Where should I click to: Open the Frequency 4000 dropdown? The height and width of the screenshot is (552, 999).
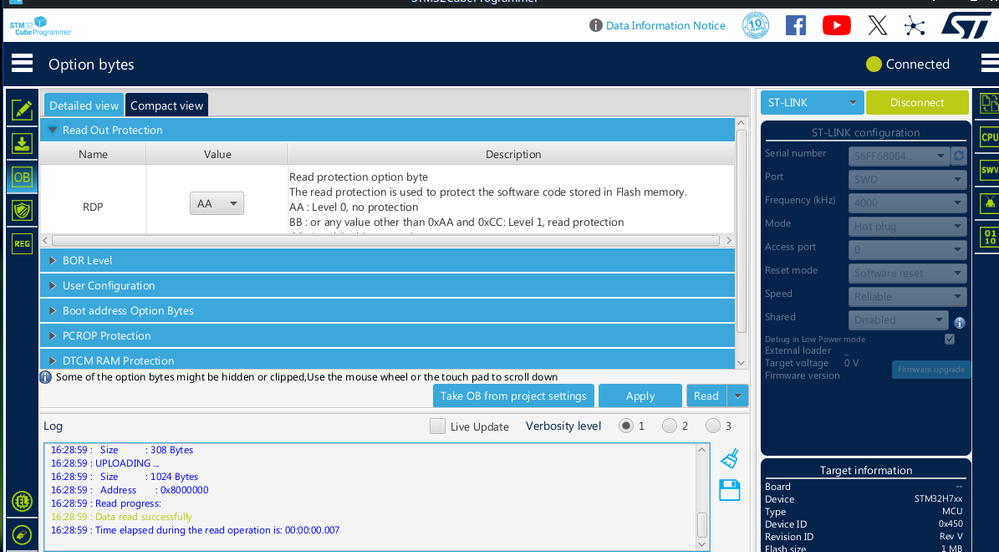(908, 203)
